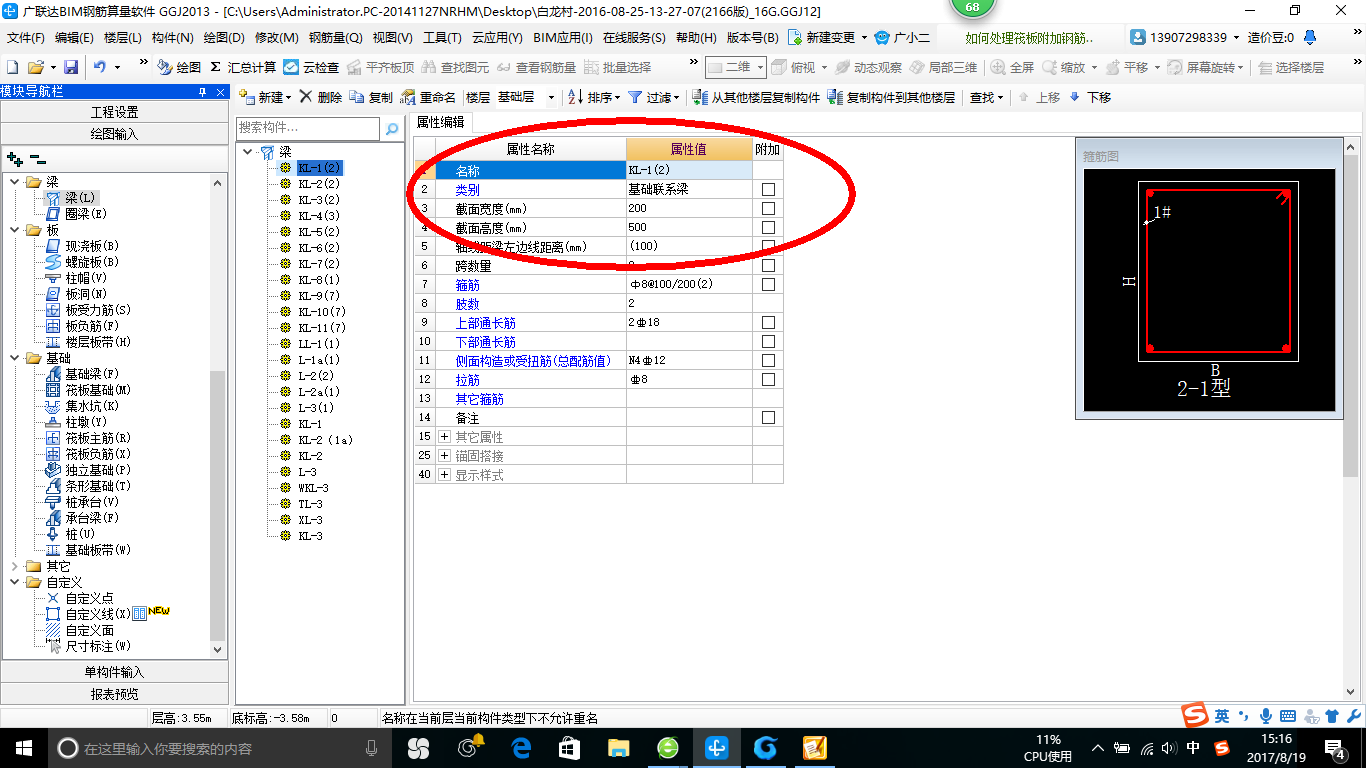Screen dimensions: 1366x768
Task: Click 上移 move up arrow
Action: [1039, 97]
